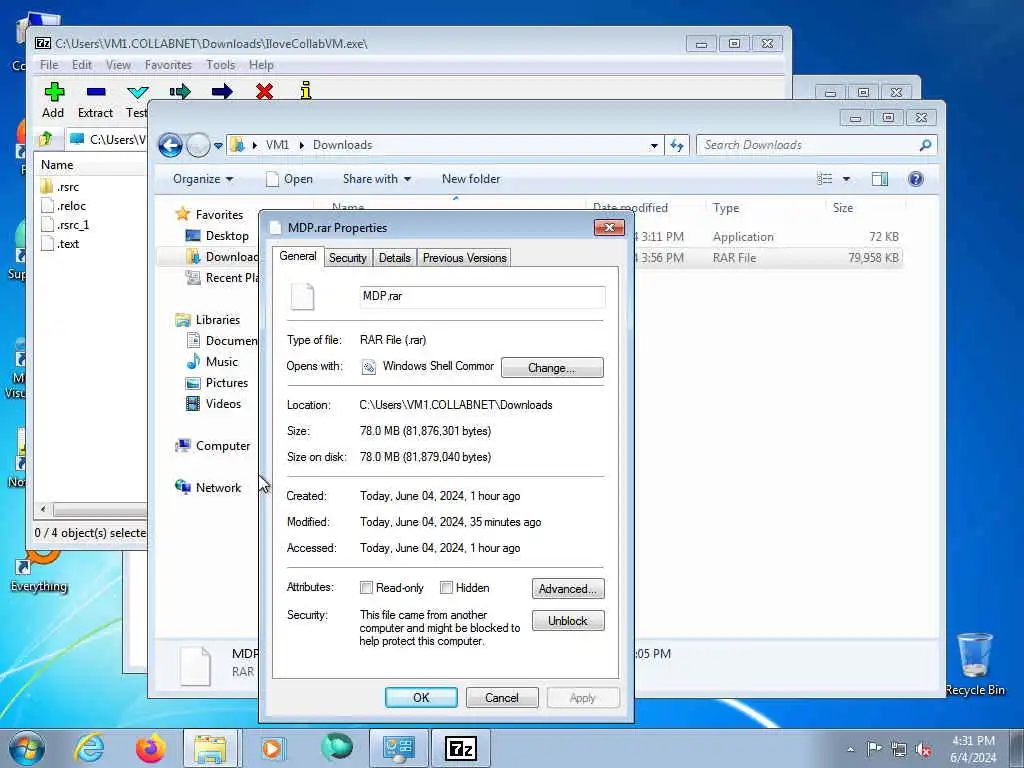The image size is (1024, 768).
Task: Click the Explorer Forward arrow button
Action: click(x=198, y=145)
